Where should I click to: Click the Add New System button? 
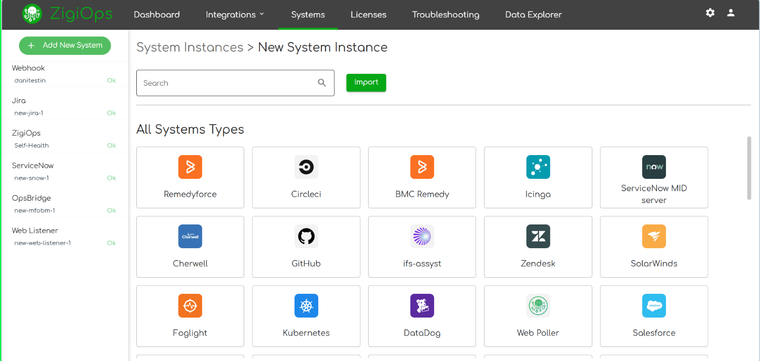tap(65, 46)
